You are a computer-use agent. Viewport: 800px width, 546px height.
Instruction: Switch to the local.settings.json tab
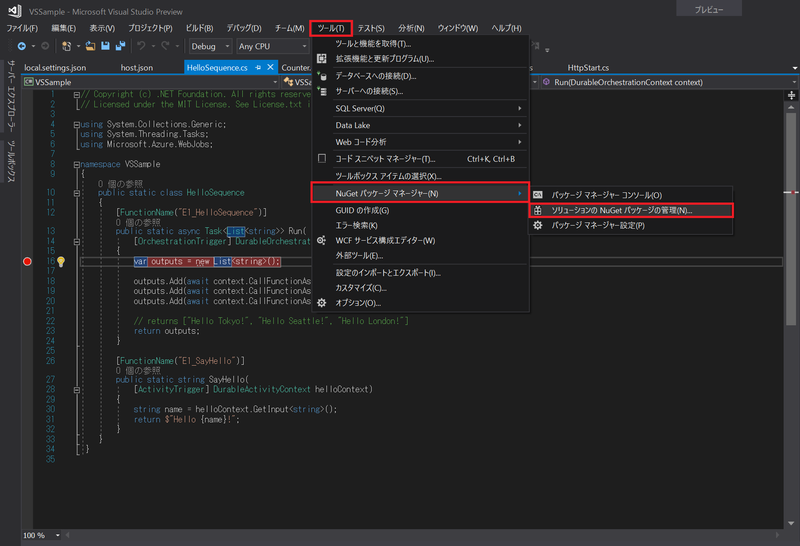[x=55, y=67]
